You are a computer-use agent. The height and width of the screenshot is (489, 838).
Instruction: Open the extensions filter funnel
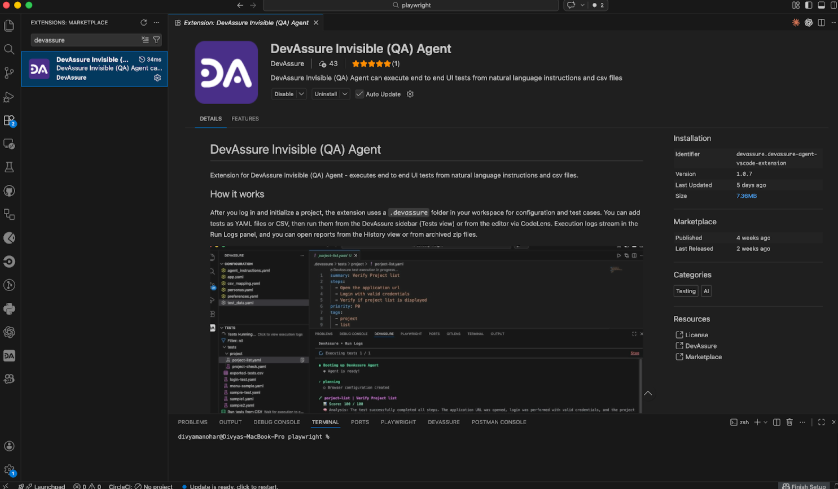(157, 40)
